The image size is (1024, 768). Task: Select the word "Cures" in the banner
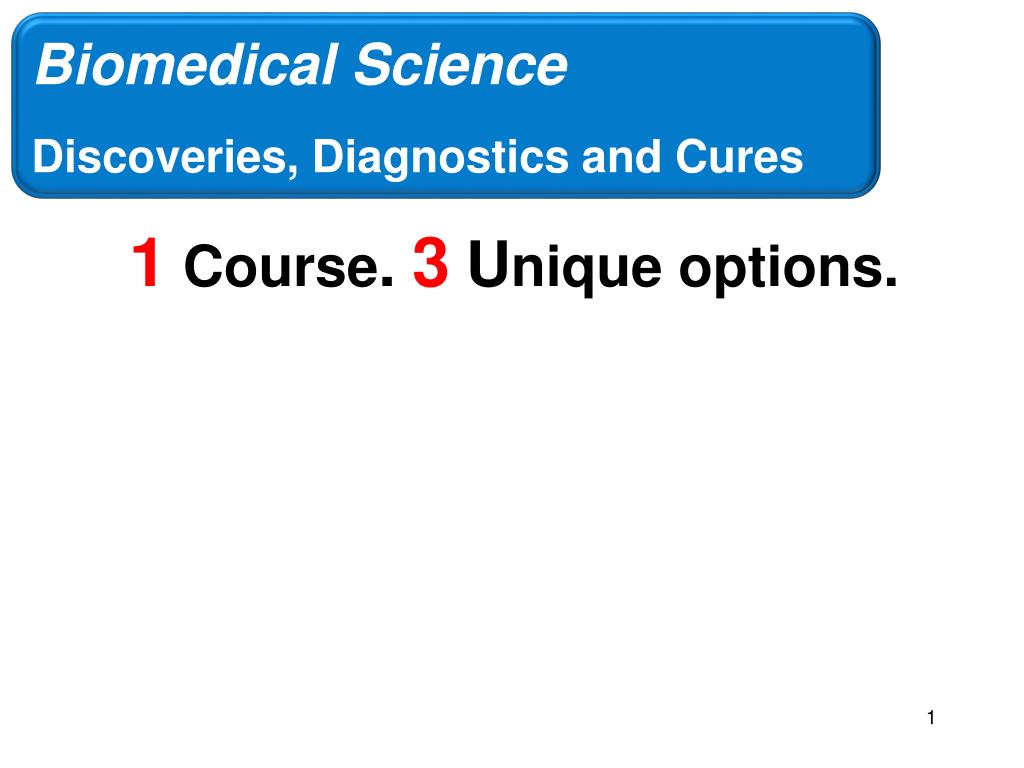(739, 157)
